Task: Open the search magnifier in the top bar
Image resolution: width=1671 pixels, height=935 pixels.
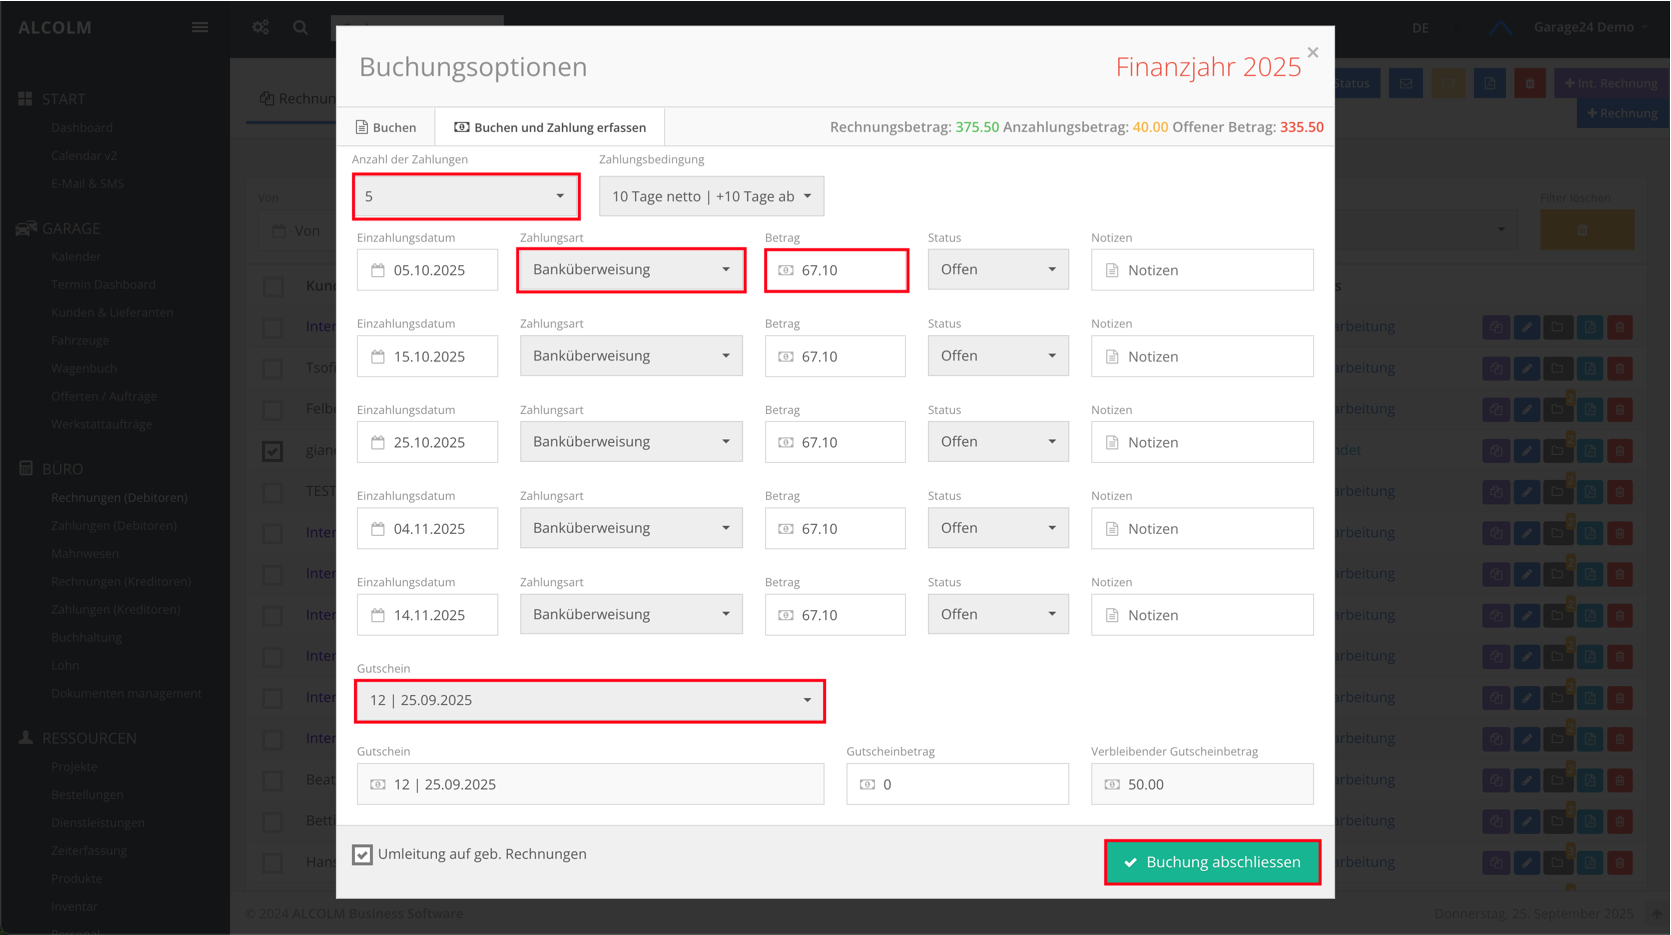Action: (300, 27)
